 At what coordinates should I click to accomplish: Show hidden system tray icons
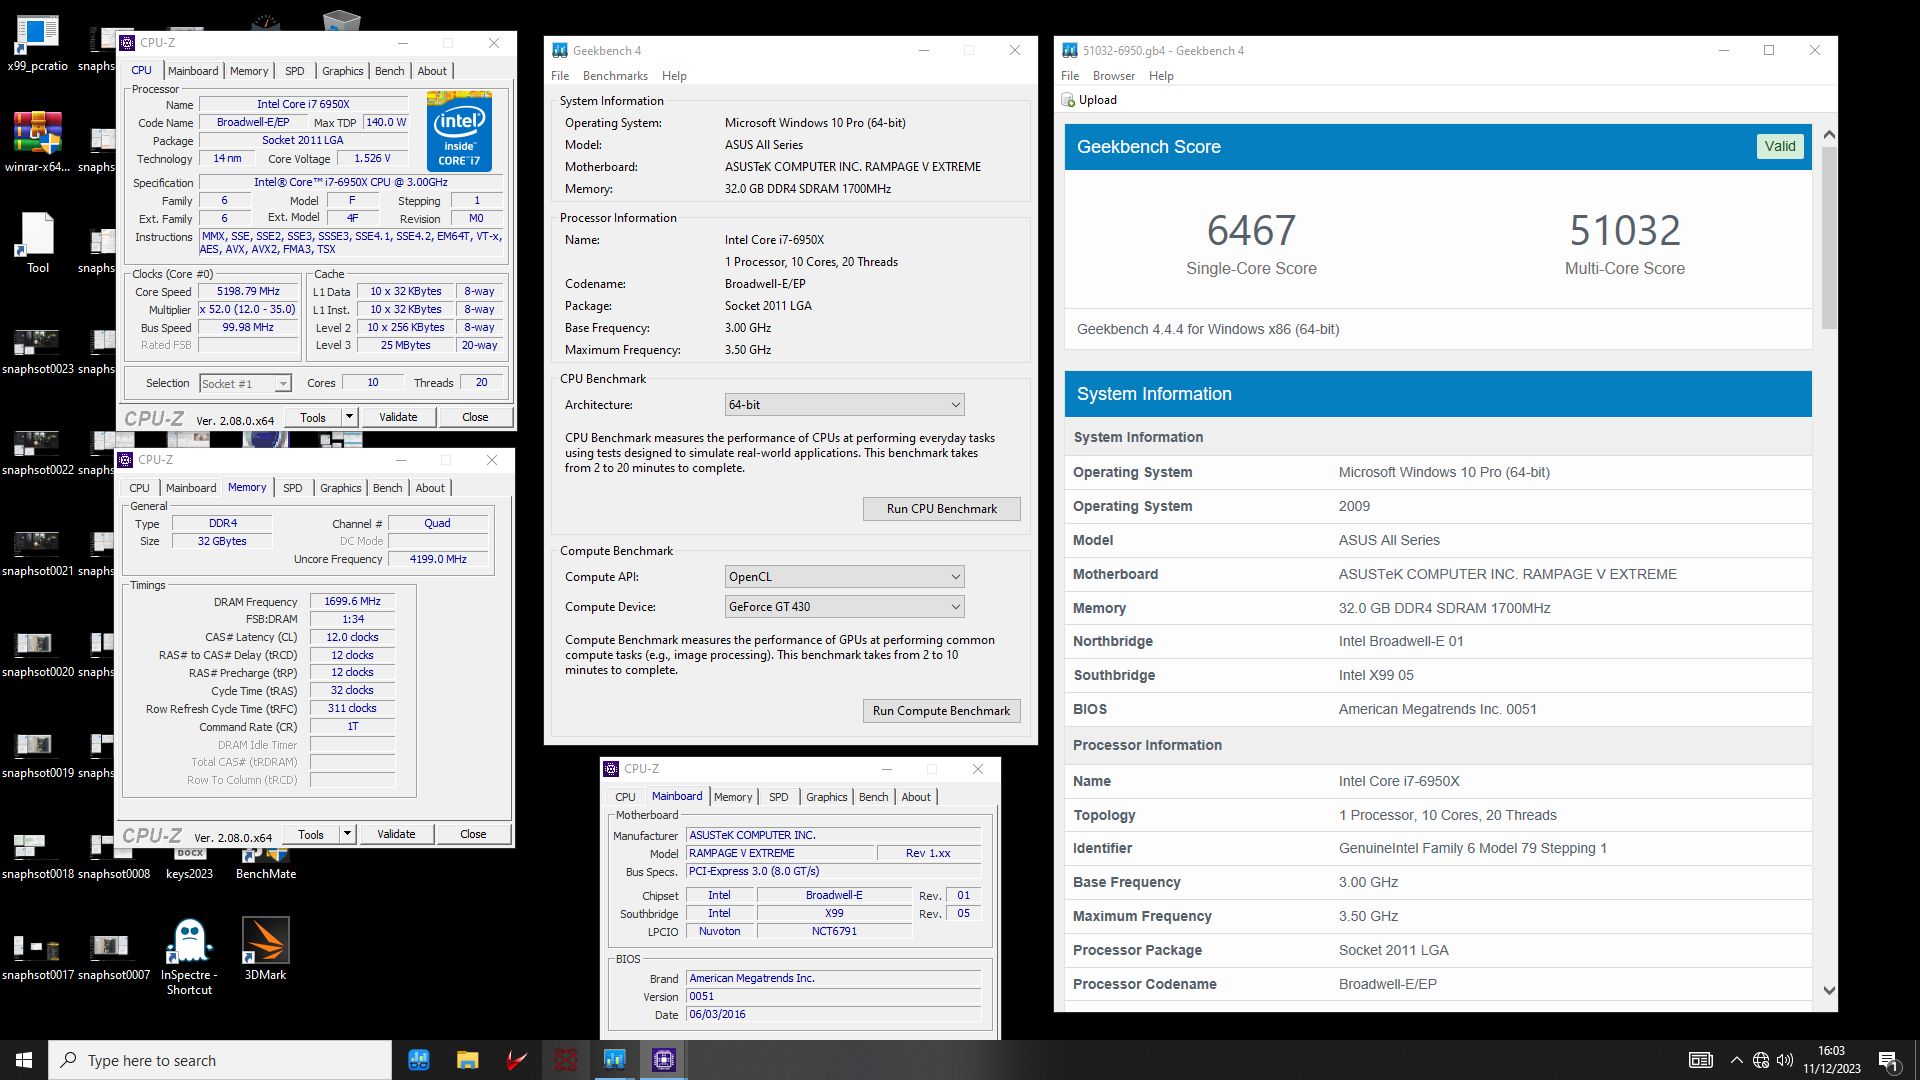(1736, 1060)
